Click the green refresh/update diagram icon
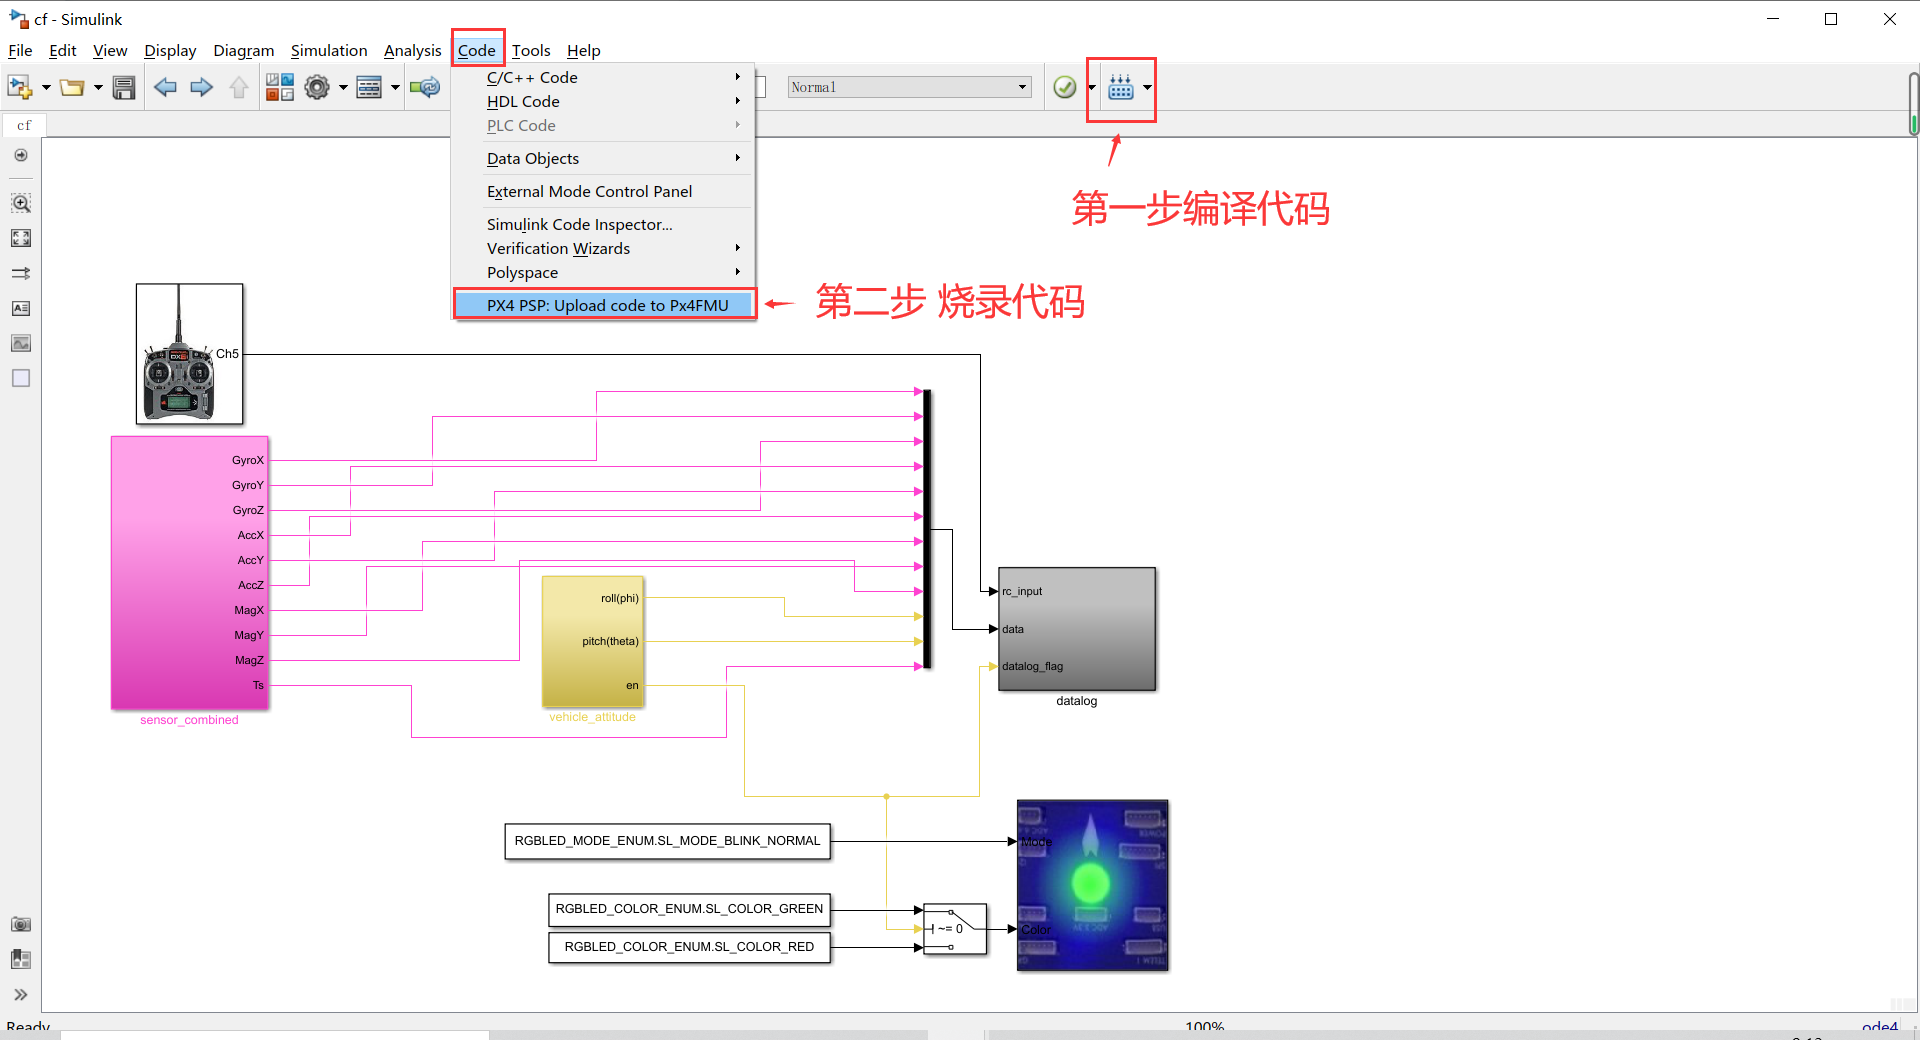This screenshot has height=1040, width=1920. 425,87
